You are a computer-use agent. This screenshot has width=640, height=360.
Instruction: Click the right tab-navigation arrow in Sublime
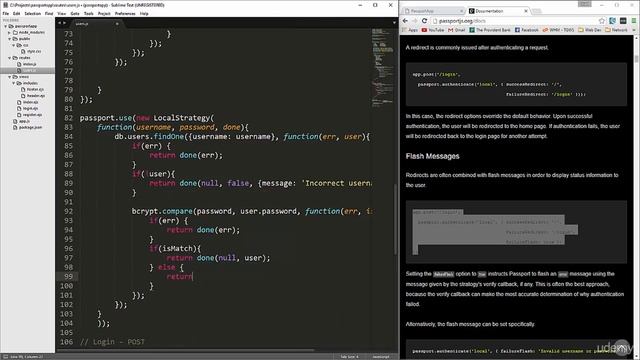pyautogui.click(x=64, y=23)
